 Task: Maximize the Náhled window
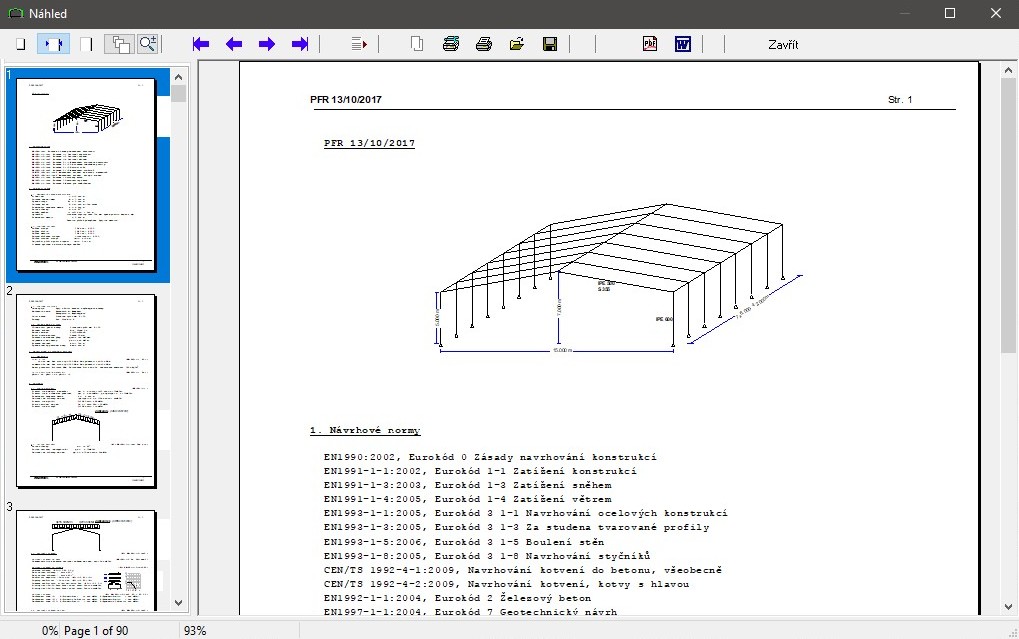pyautogui.click(x=949, y=13)
